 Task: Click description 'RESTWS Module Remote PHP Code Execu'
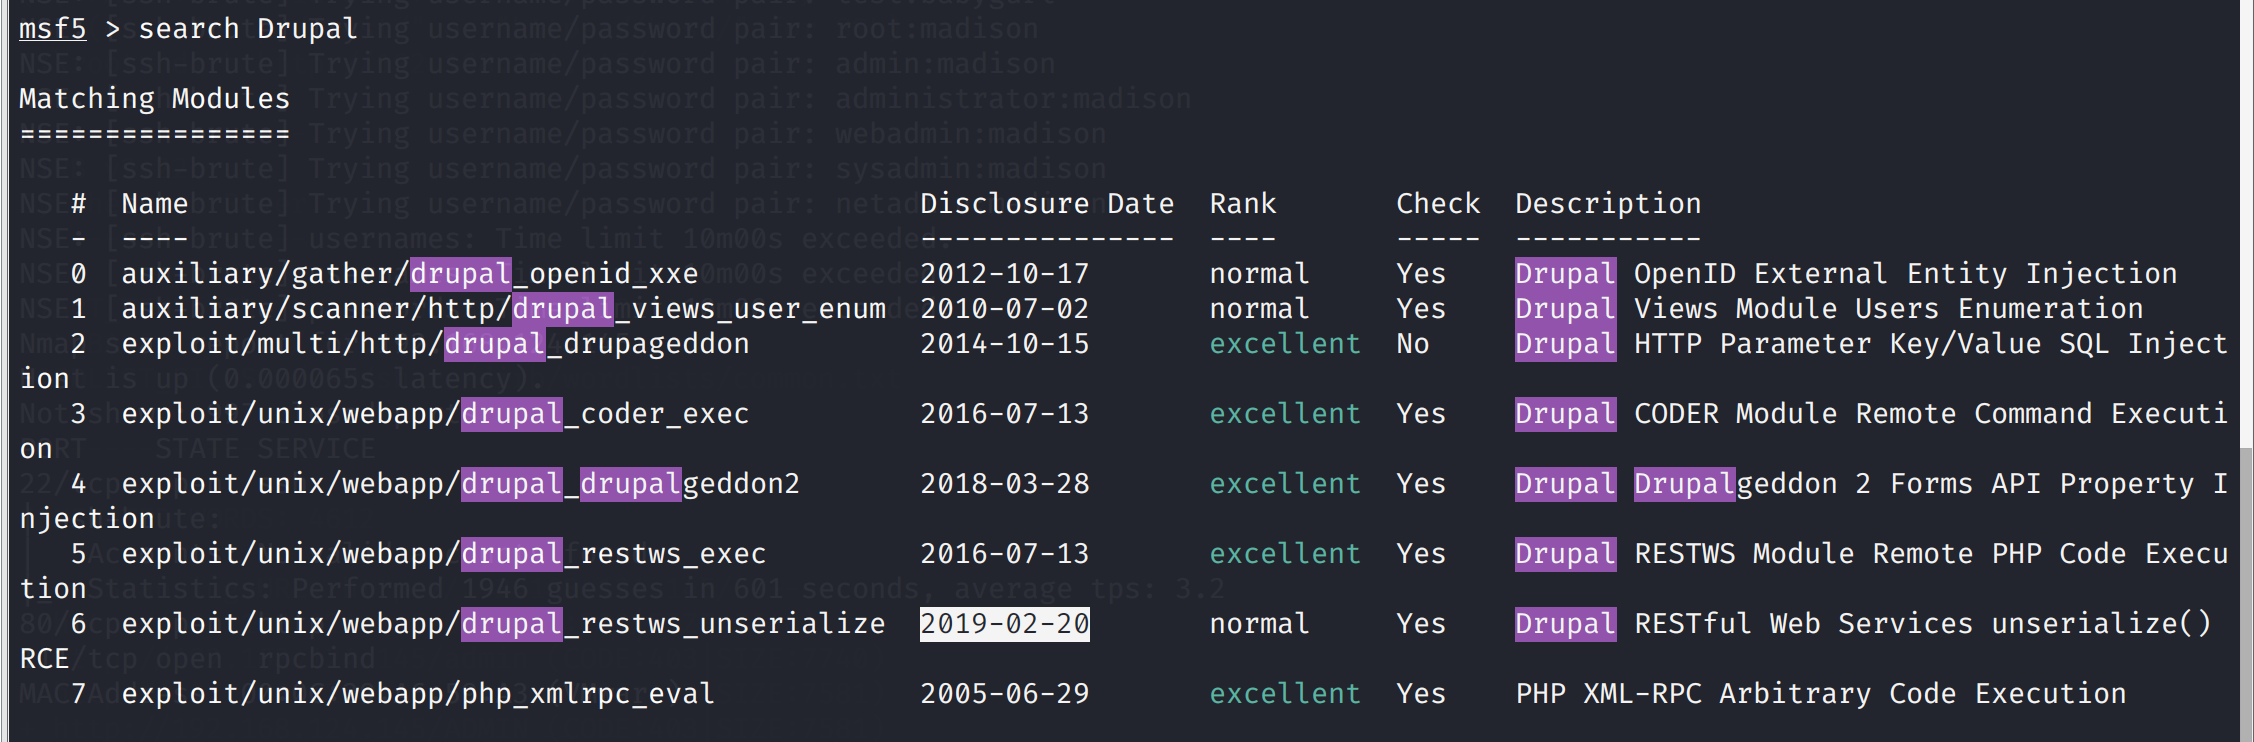point(1931,554)
